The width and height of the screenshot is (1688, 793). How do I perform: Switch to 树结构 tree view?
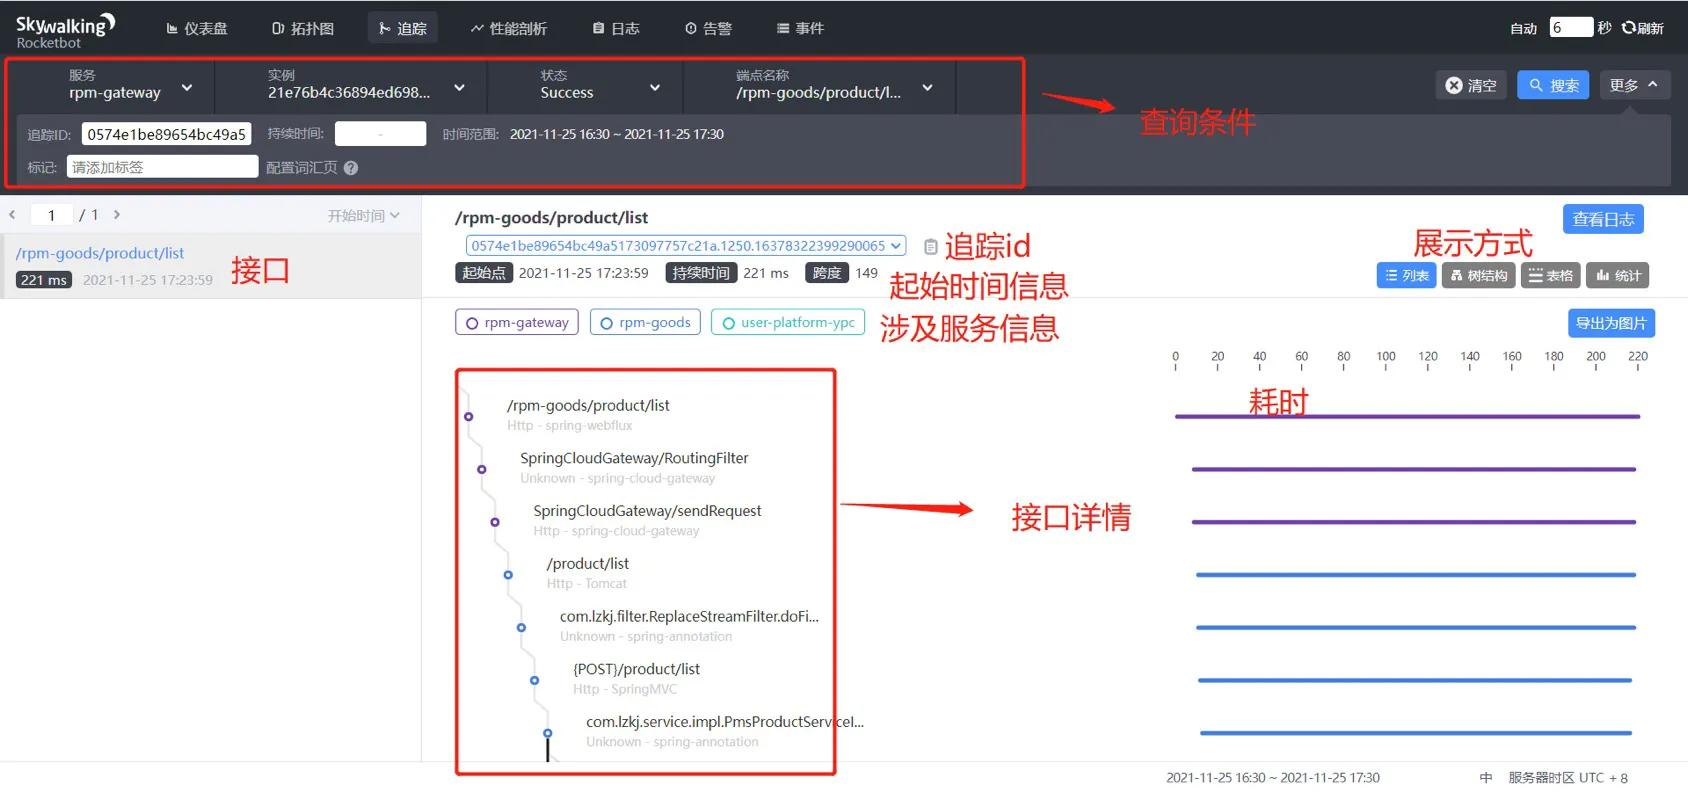(1479, 275)
